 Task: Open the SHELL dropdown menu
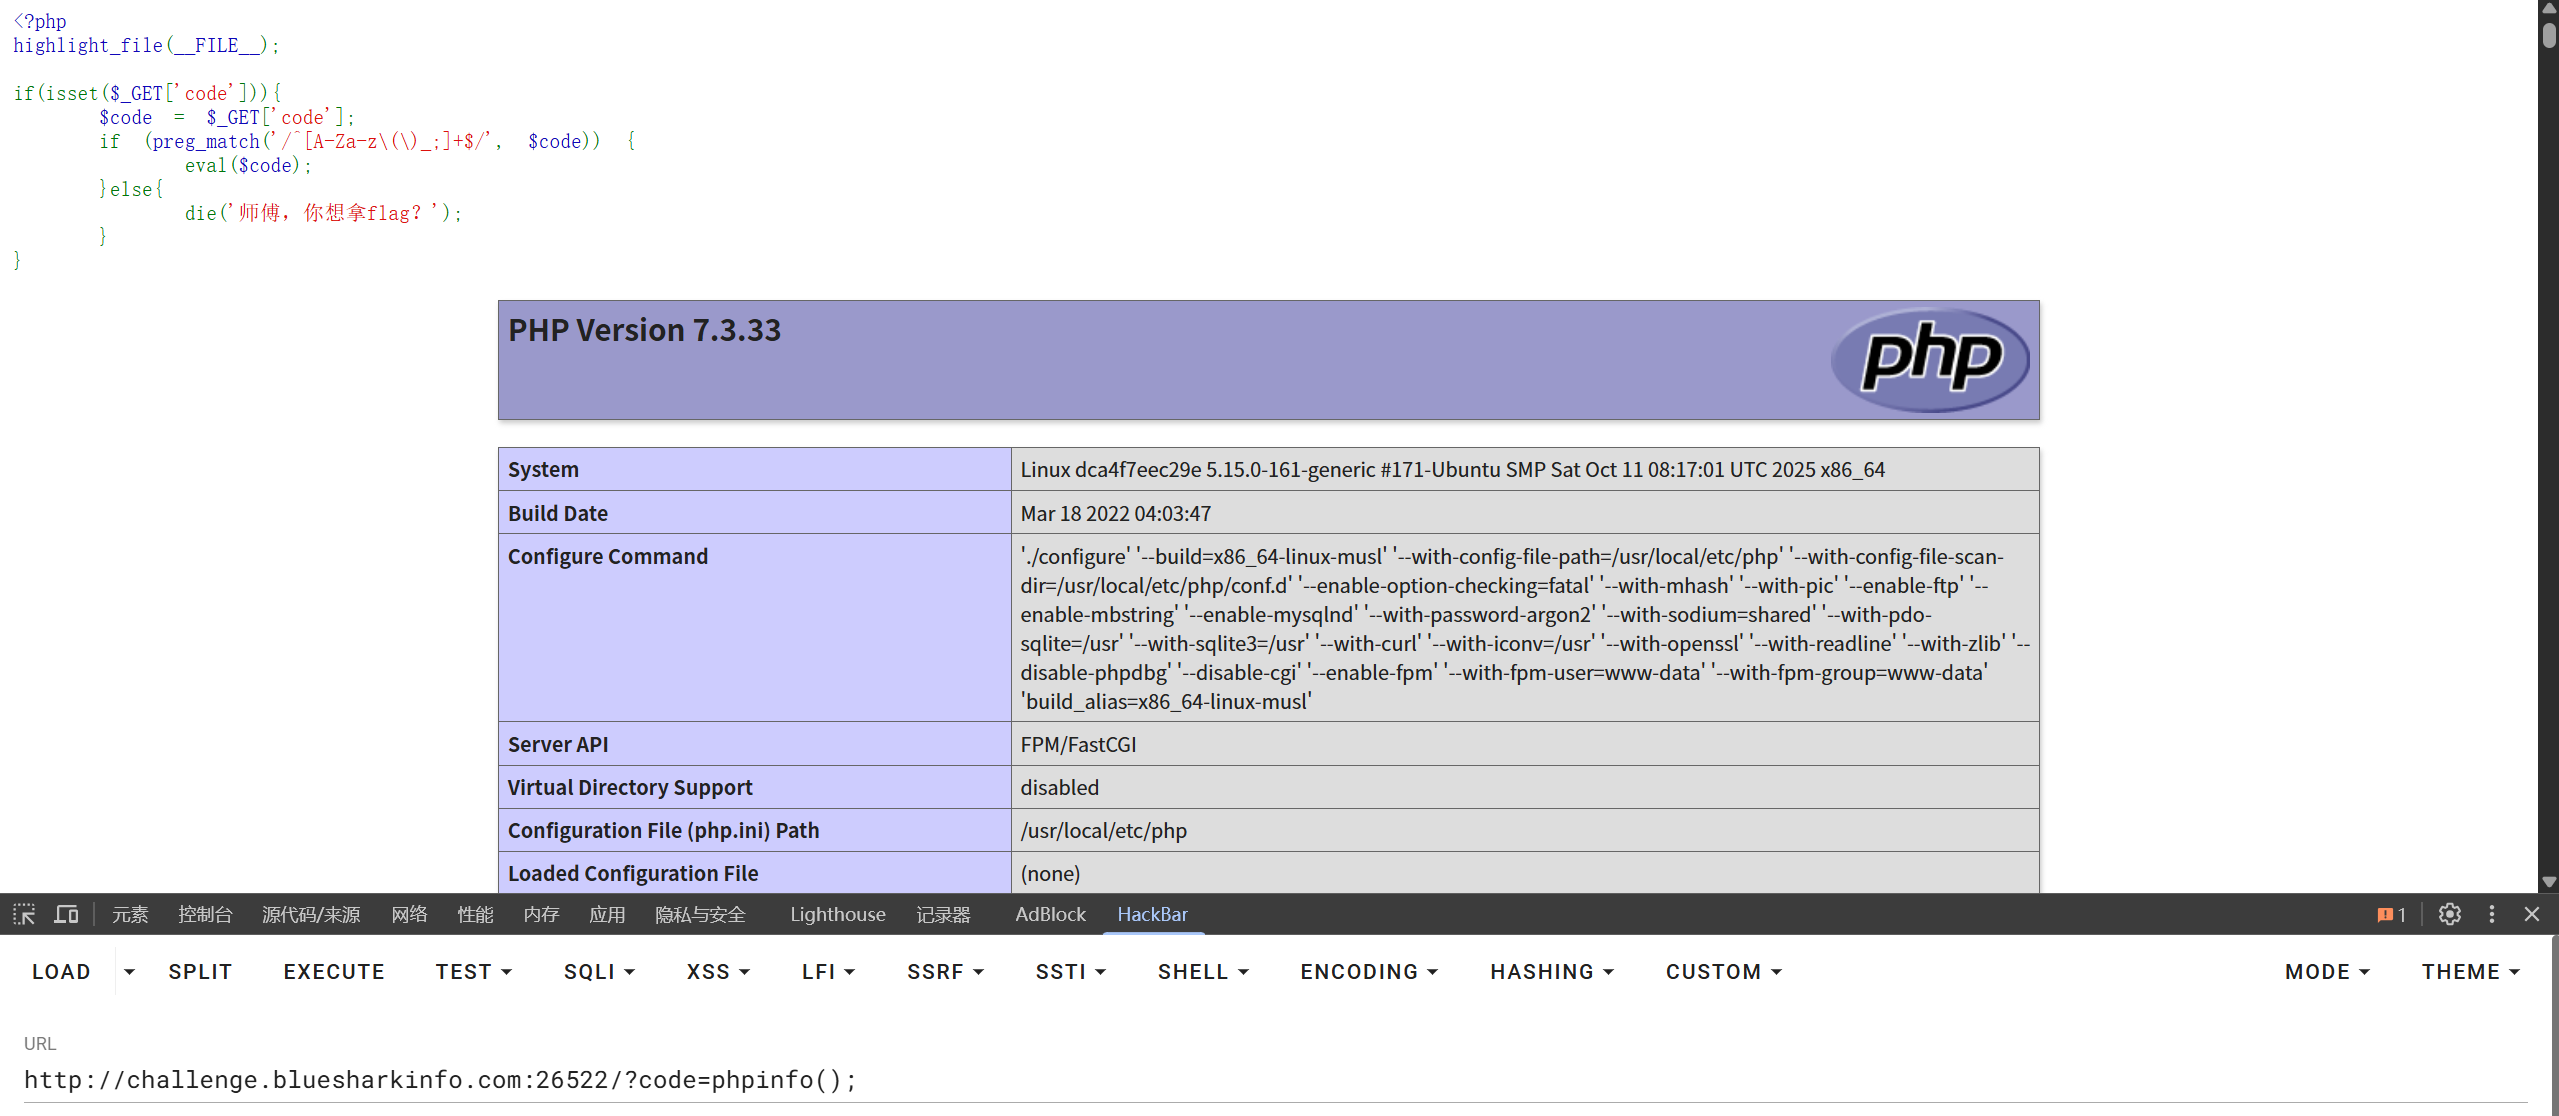click(x=1203, y=972)
